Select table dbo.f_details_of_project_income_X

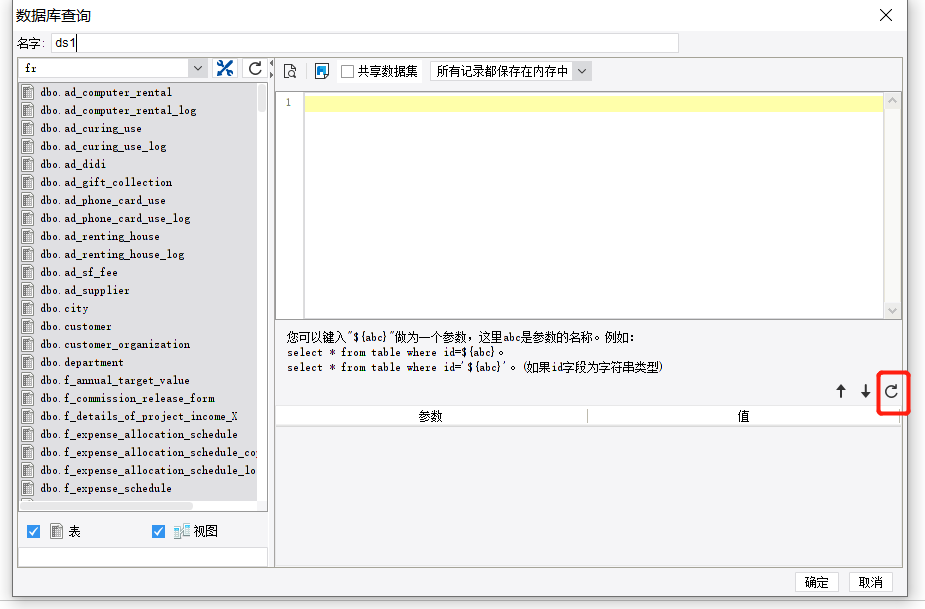coord(139,416)
